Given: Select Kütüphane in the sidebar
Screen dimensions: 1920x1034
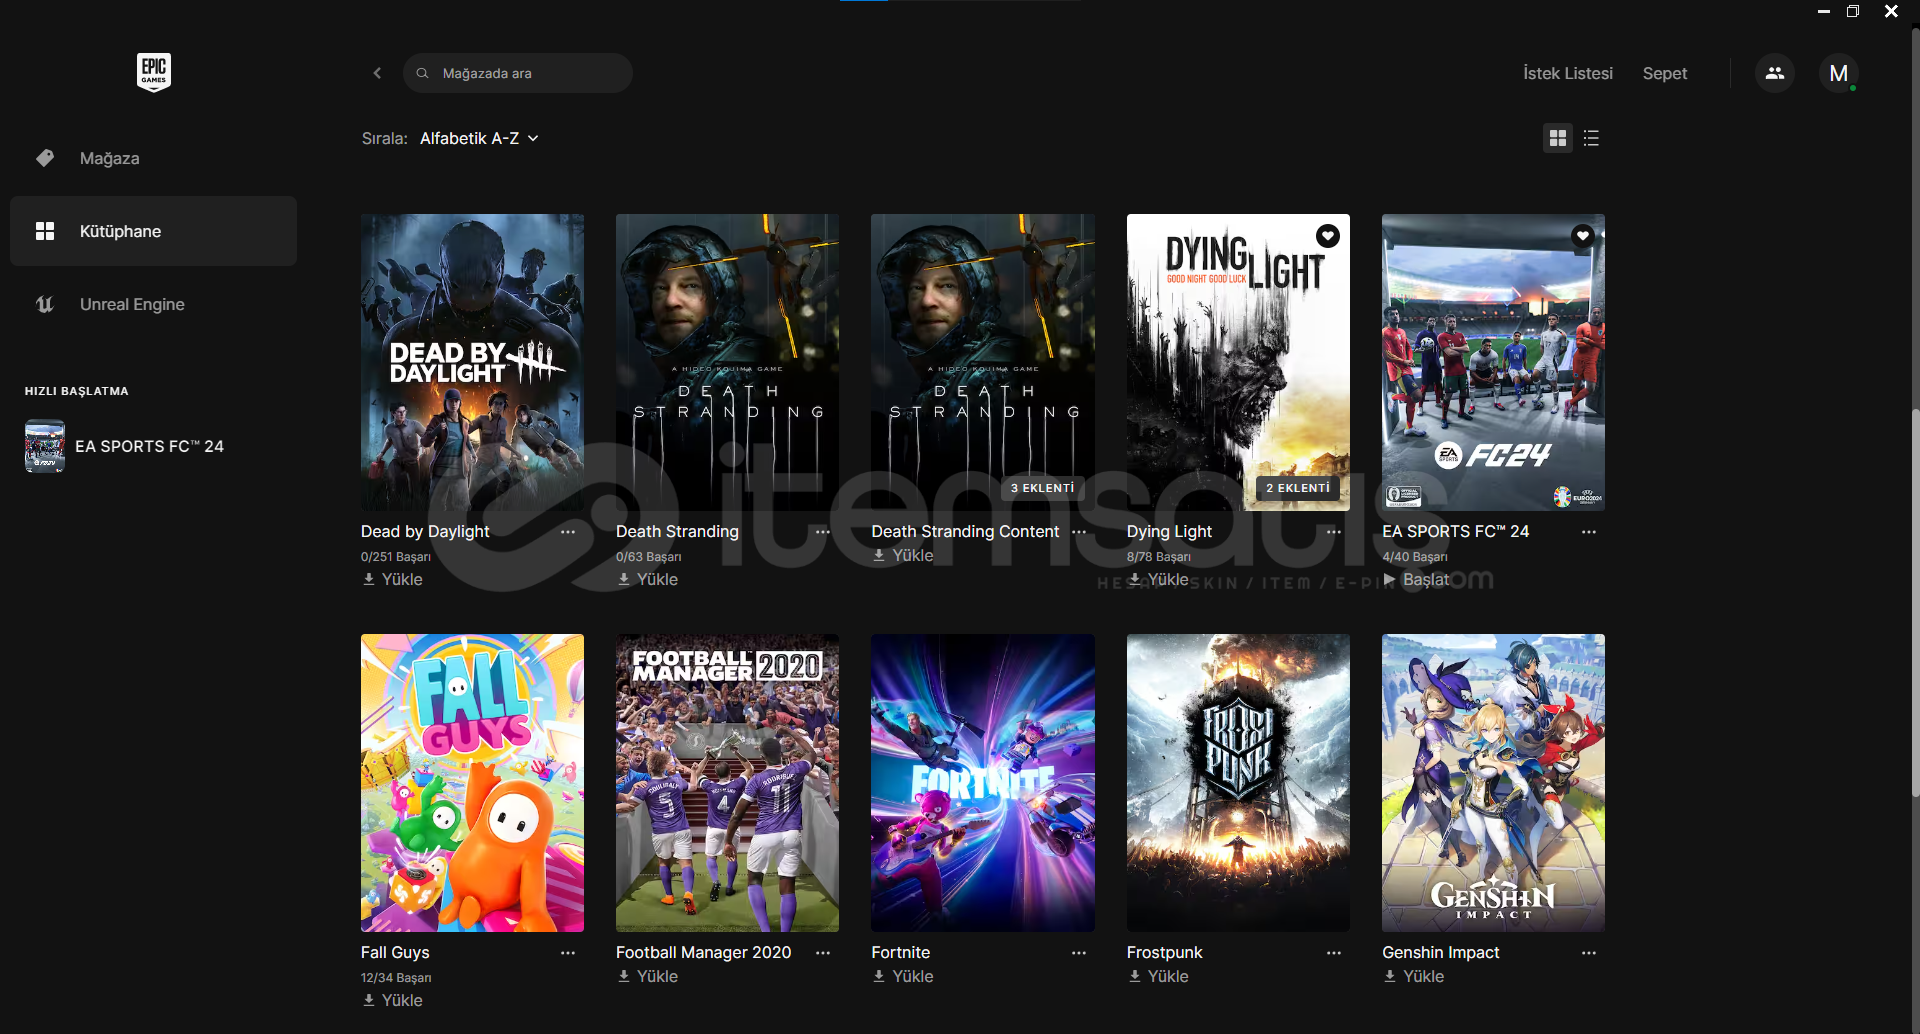Looking at the screenshot, I should point(153,231).
